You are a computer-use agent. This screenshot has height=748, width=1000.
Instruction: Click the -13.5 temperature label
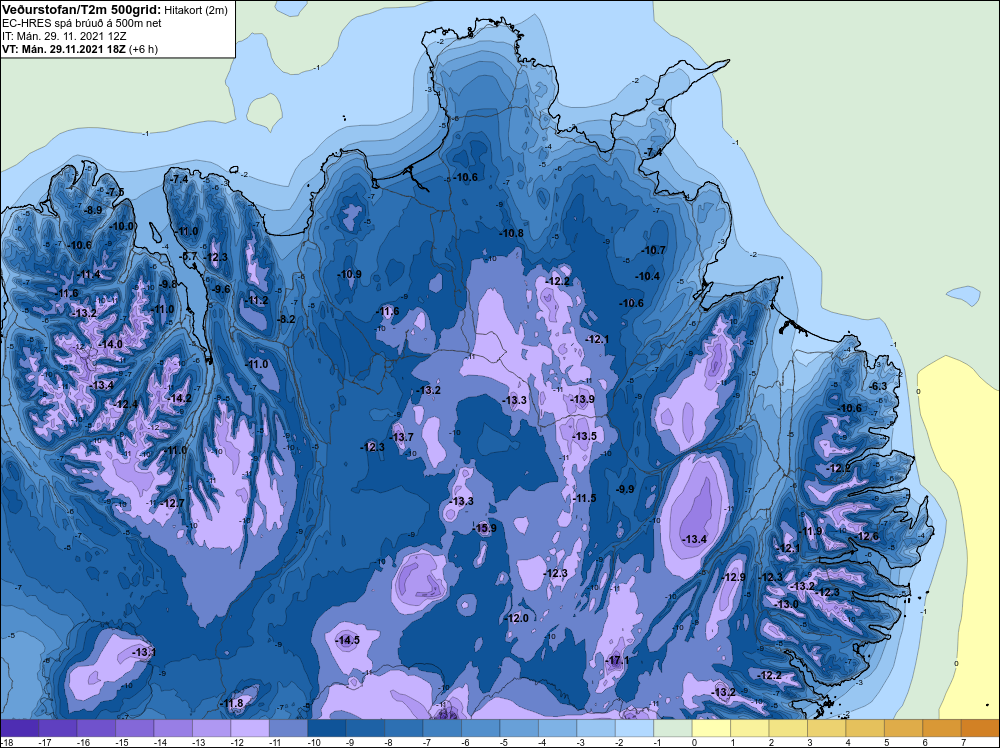(585, 436)
